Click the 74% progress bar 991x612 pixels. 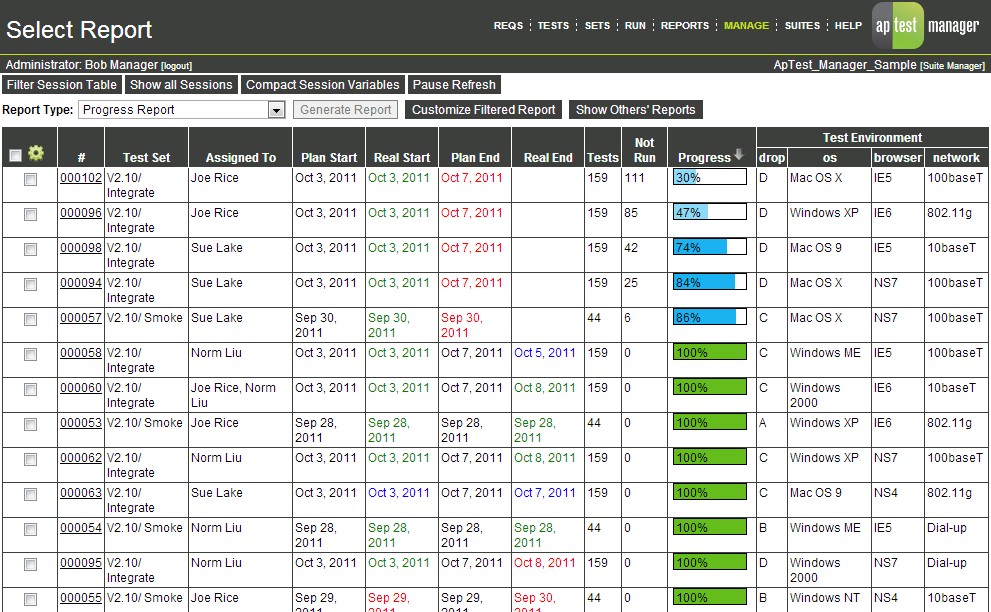click(710, 247)
